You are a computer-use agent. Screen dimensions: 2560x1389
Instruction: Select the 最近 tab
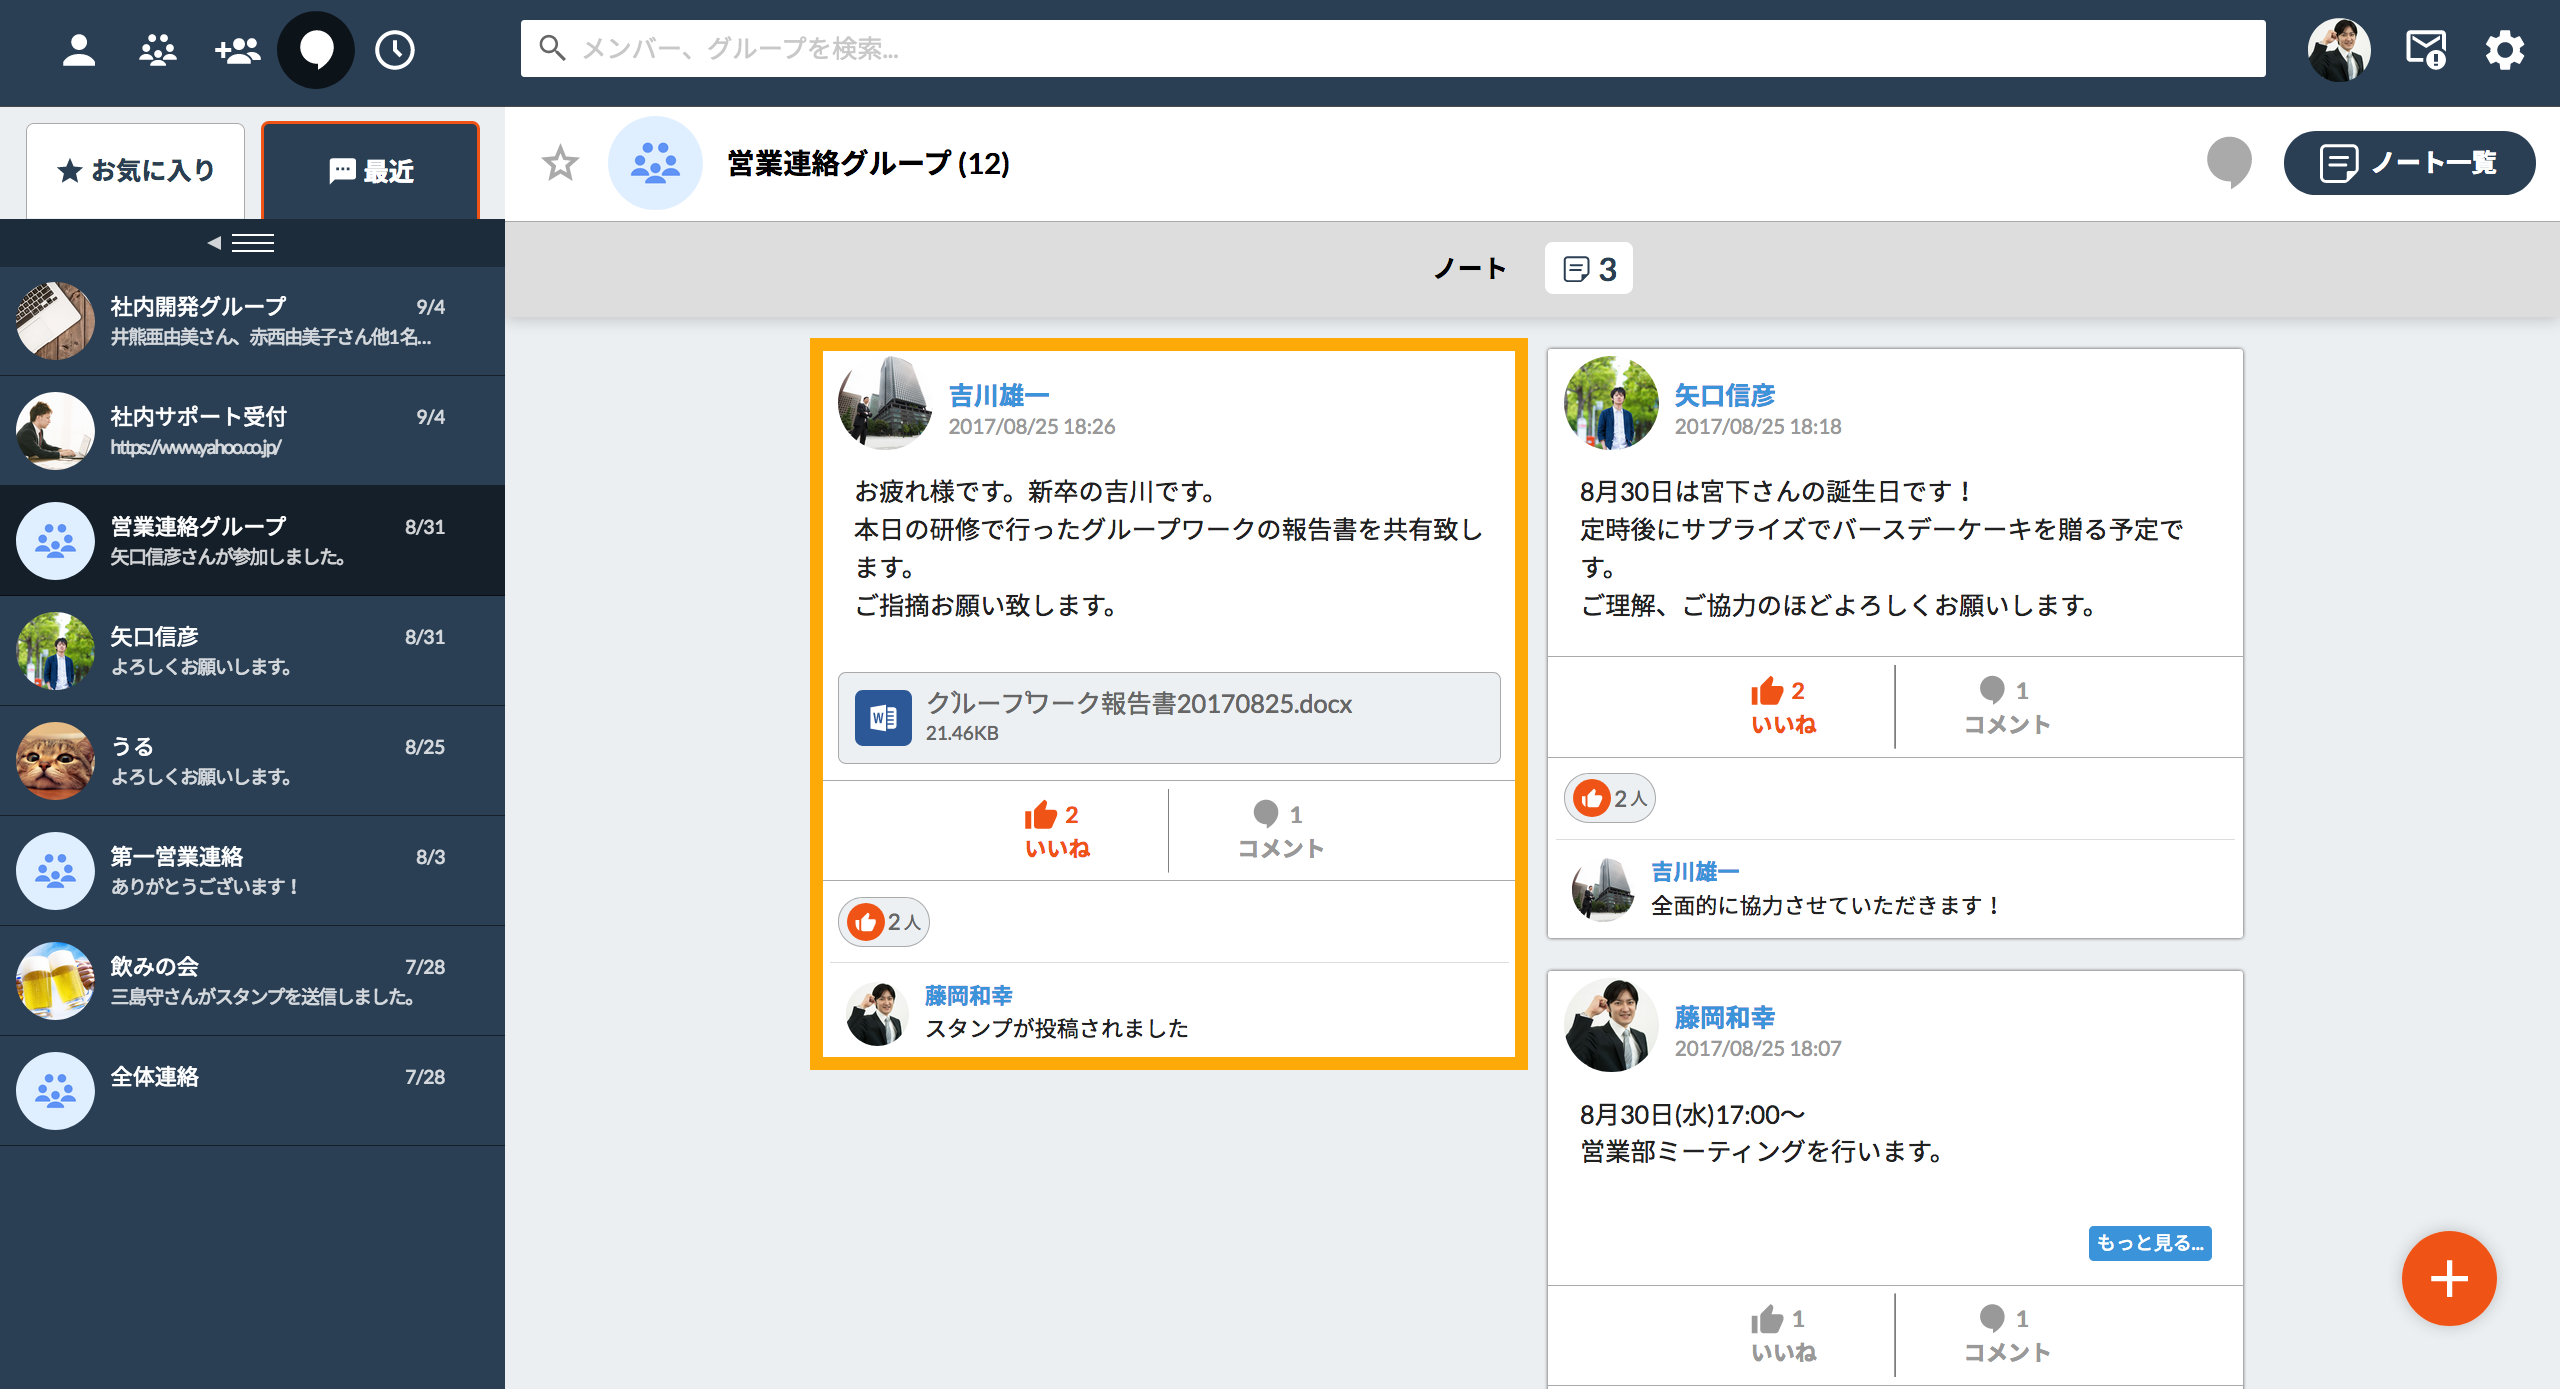(x=371, y=171)
